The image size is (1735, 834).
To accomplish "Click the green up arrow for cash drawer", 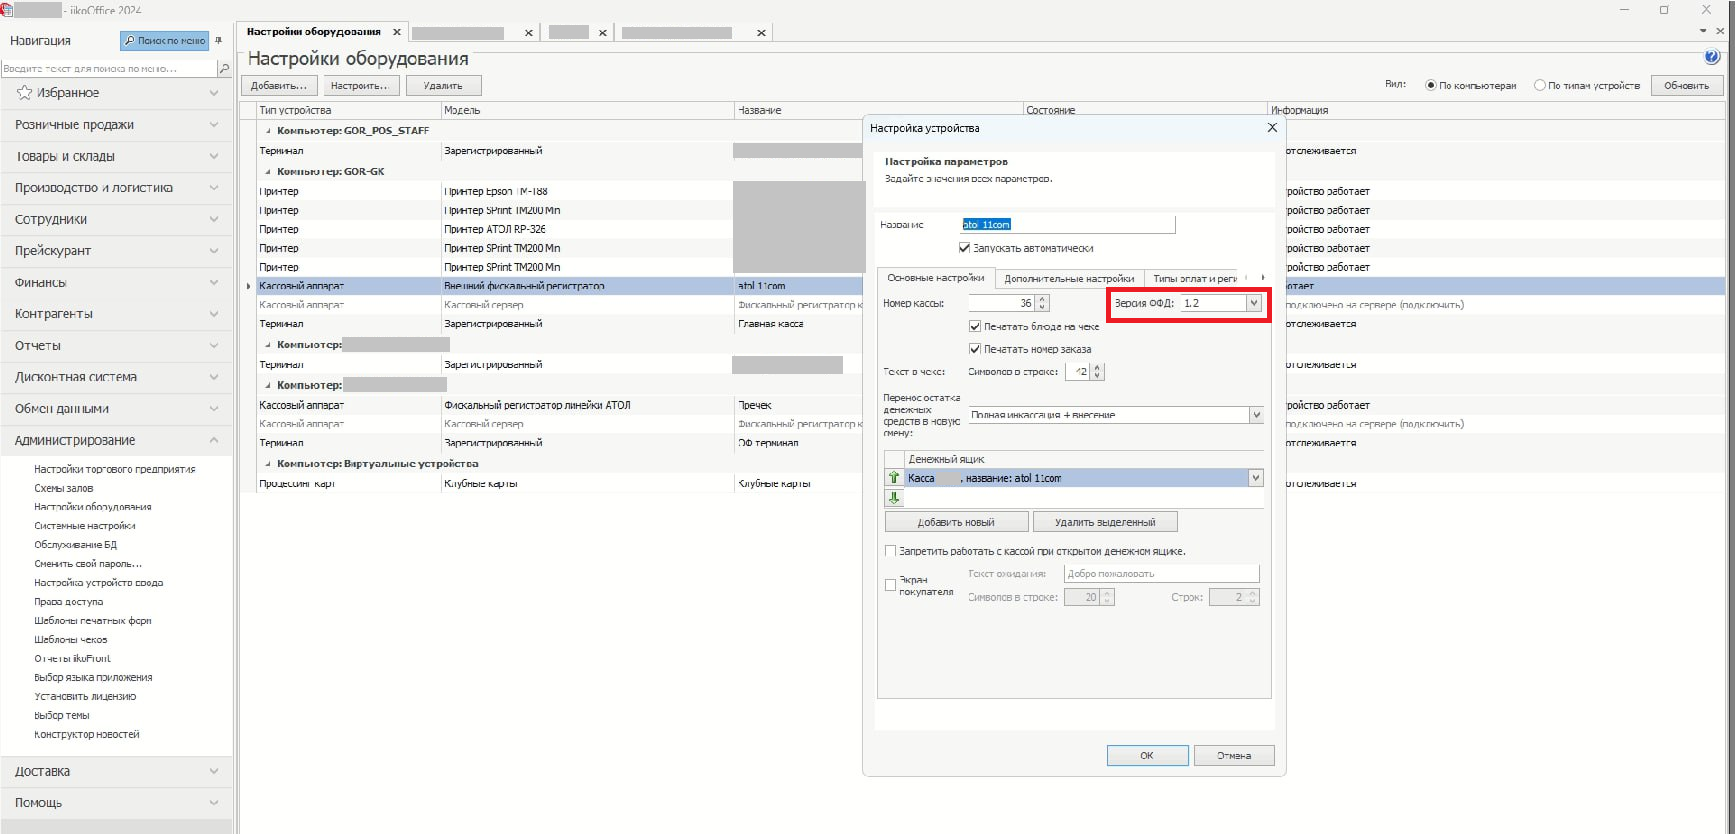I will [x=894, y=478].
